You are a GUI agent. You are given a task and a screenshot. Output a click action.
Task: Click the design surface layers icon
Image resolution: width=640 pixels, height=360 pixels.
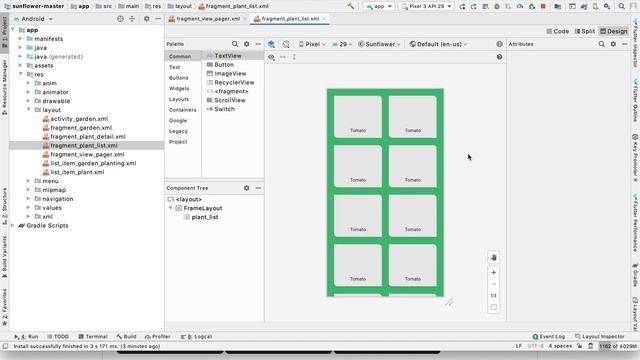(x=271, y=44)
